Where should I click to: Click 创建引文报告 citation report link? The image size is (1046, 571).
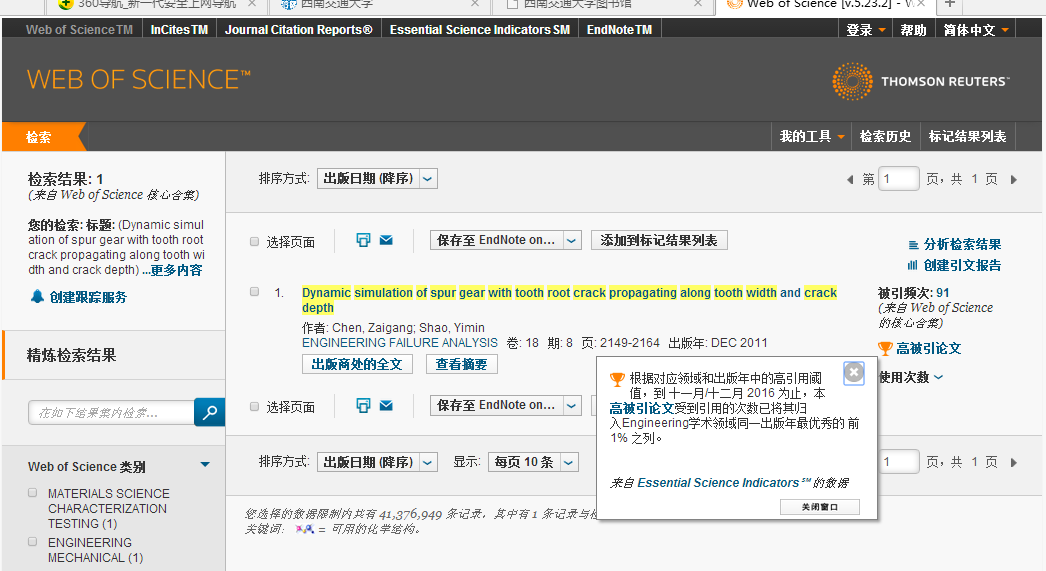[962, 265]
